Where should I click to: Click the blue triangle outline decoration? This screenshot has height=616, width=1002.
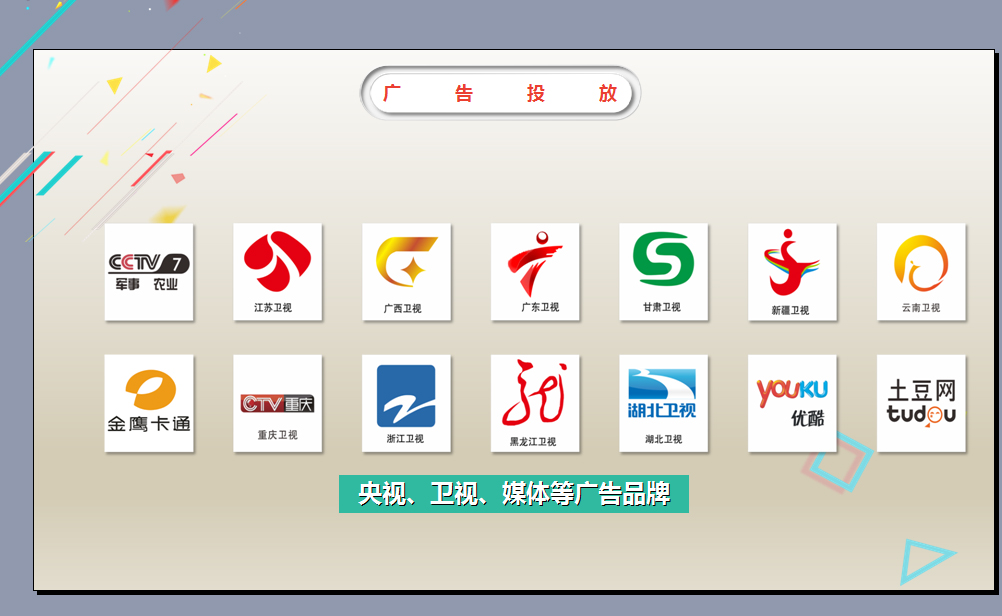(922, 560)
